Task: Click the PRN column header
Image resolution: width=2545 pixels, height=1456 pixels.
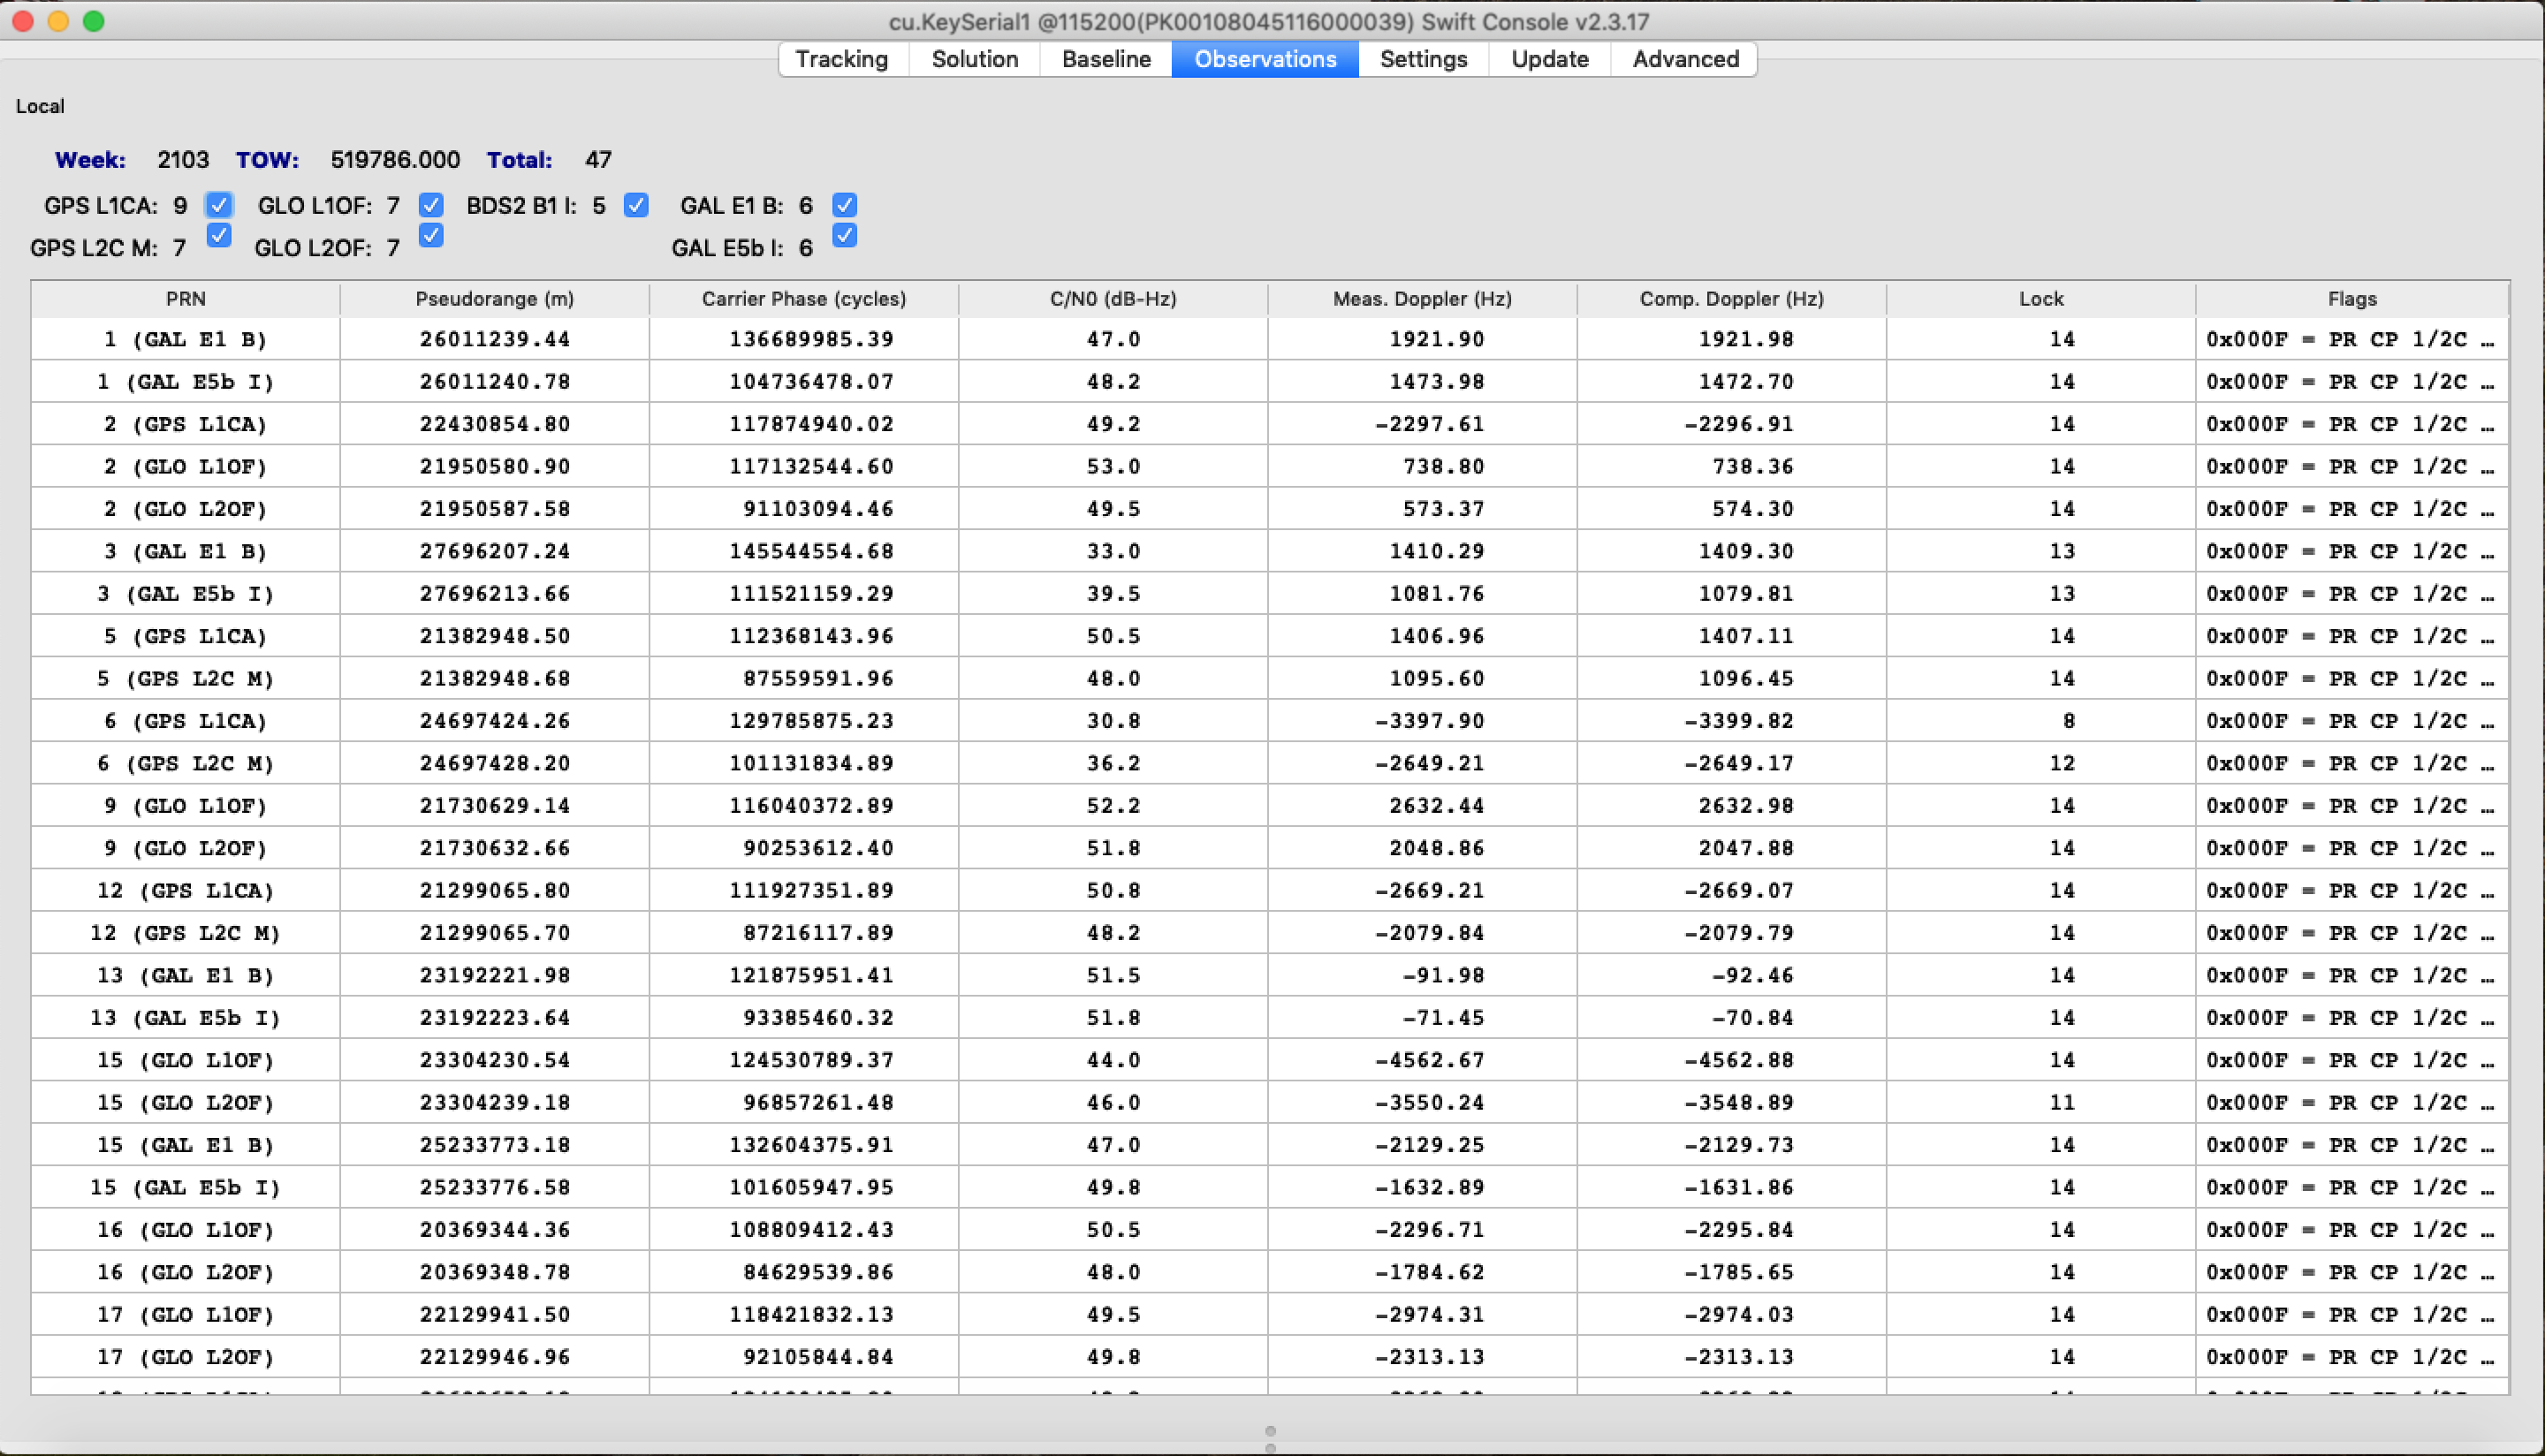Action: coord(186,299)
